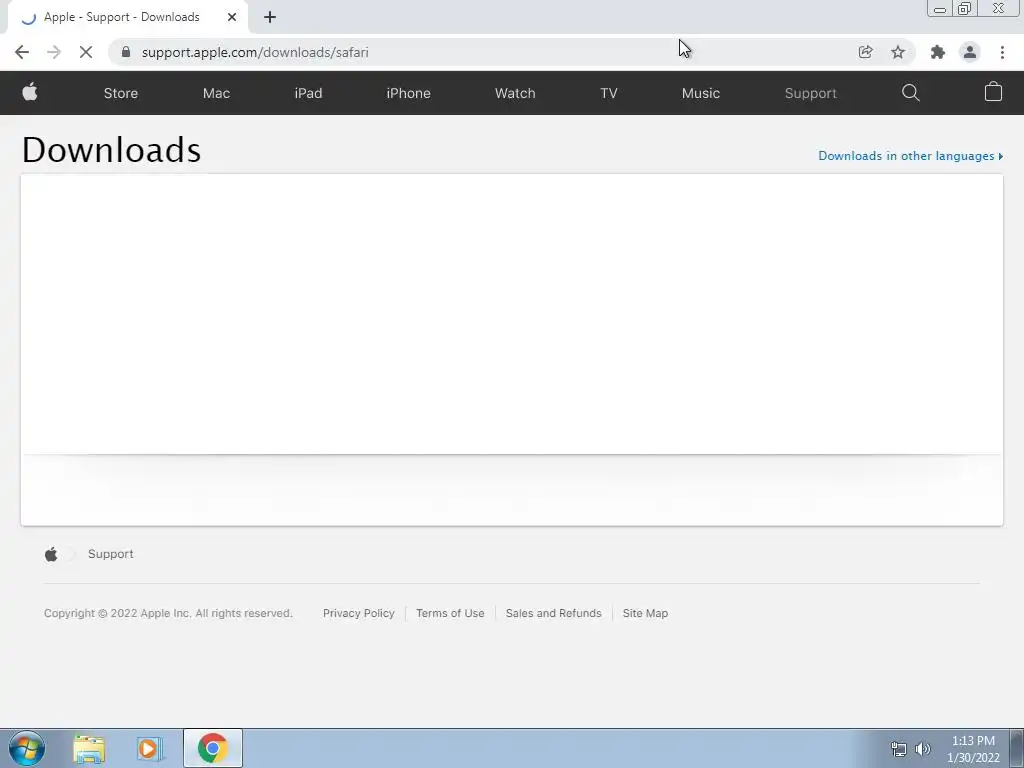Screen dimensions: 1024x768
Task: Expand Downloads in other languages
Action: [910, 156]
